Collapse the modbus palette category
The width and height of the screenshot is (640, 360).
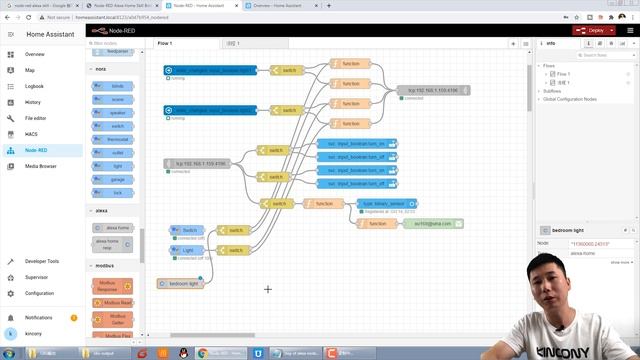pyautogui.click(x=91, y=266)
